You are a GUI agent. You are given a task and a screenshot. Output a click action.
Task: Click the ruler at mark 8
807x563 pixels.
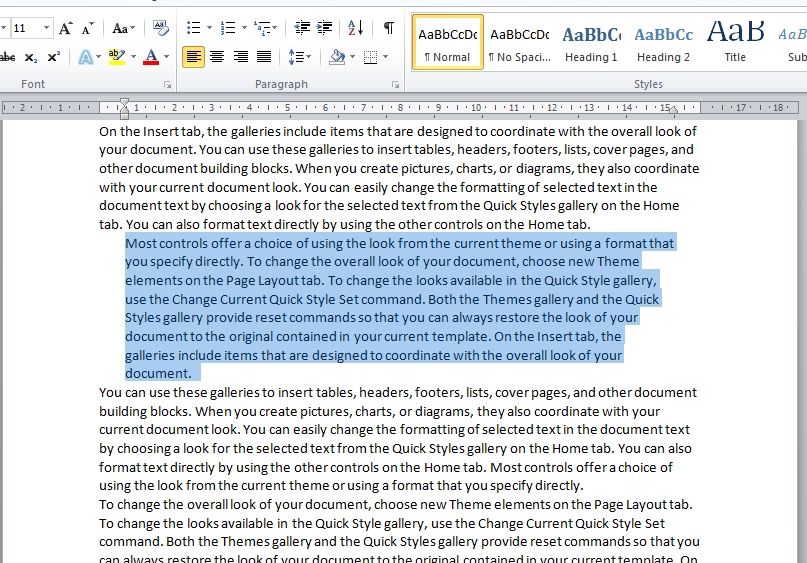pos(400,108)
